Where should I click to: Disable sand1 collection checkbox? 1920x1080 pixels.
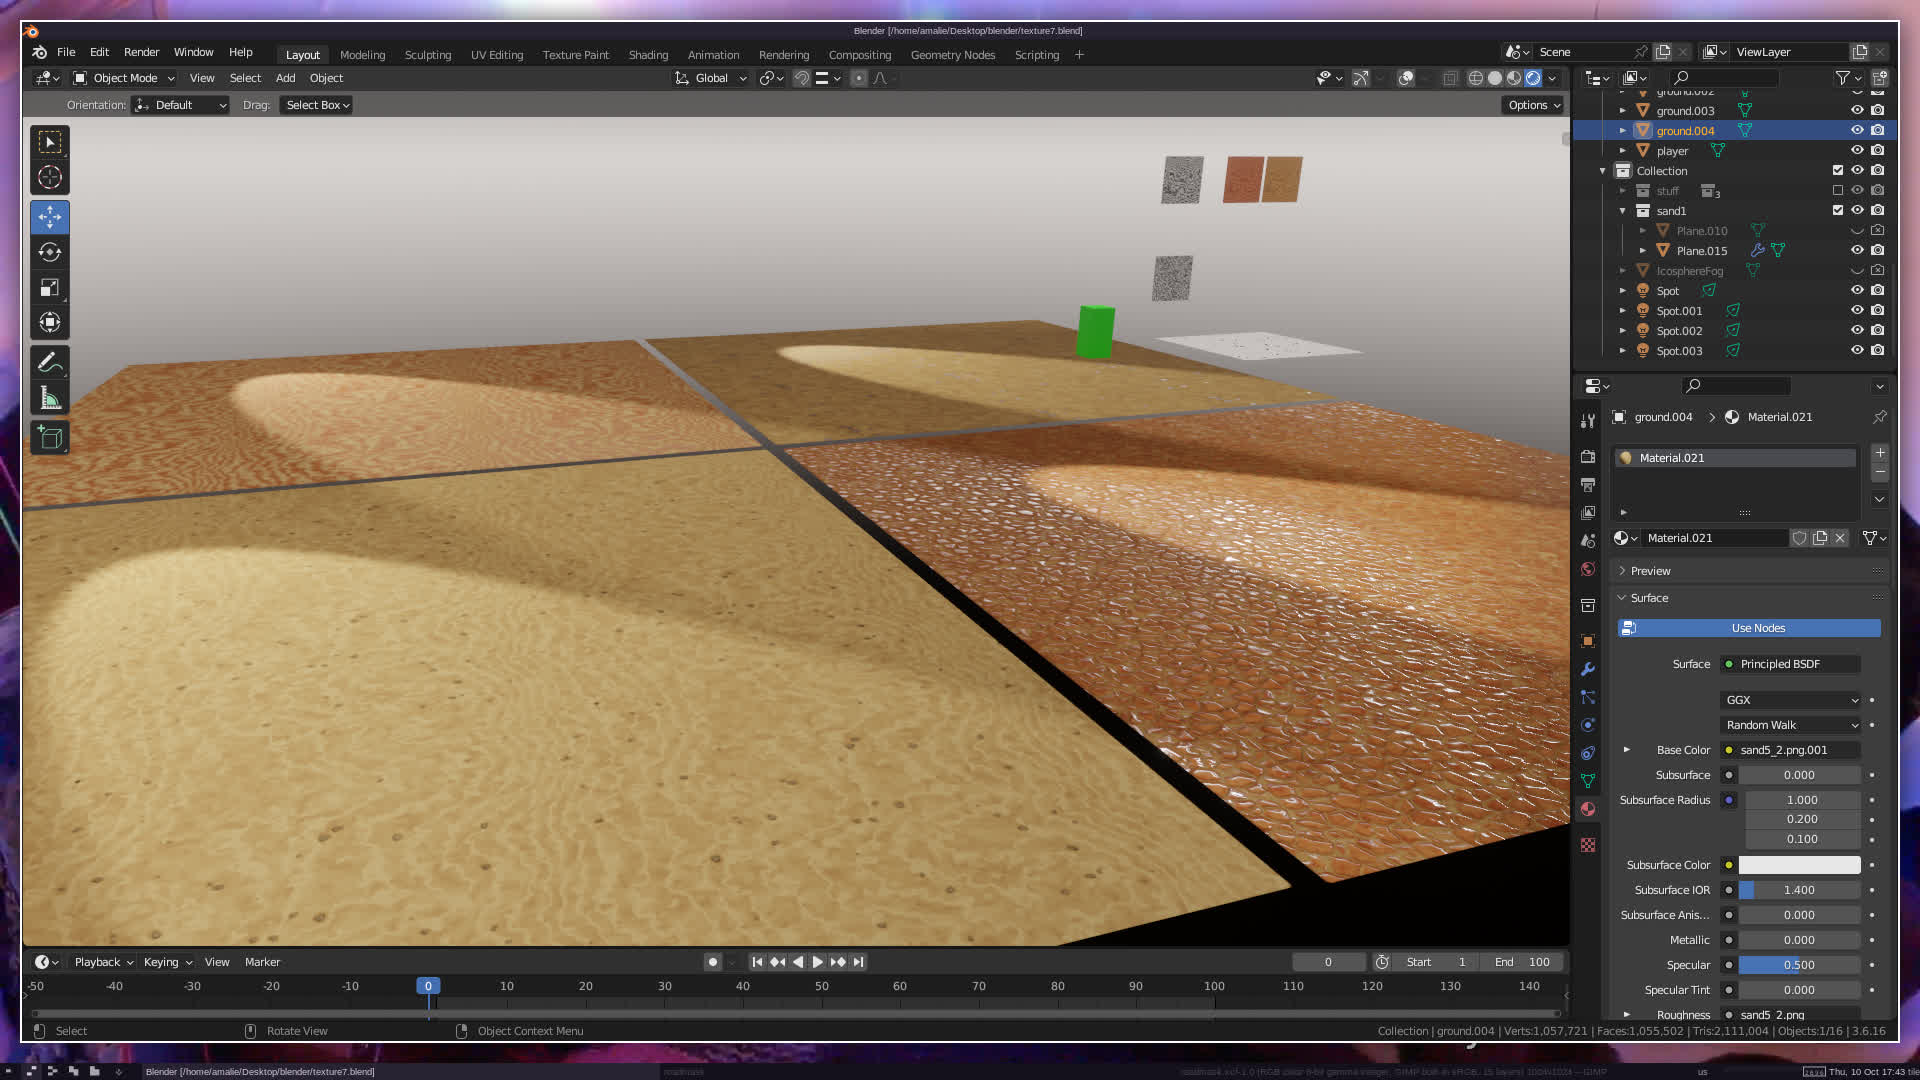coord(1837,211)
